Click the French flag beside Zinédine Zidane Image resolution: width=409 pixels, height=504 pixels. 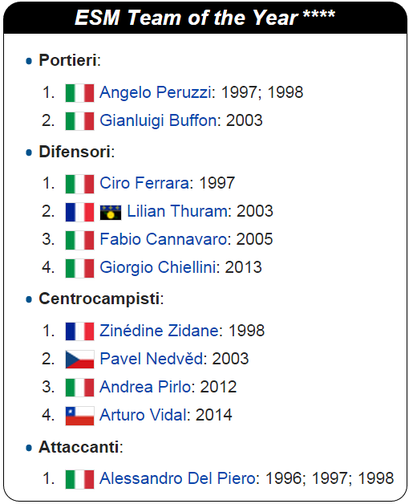click(80, 331)
